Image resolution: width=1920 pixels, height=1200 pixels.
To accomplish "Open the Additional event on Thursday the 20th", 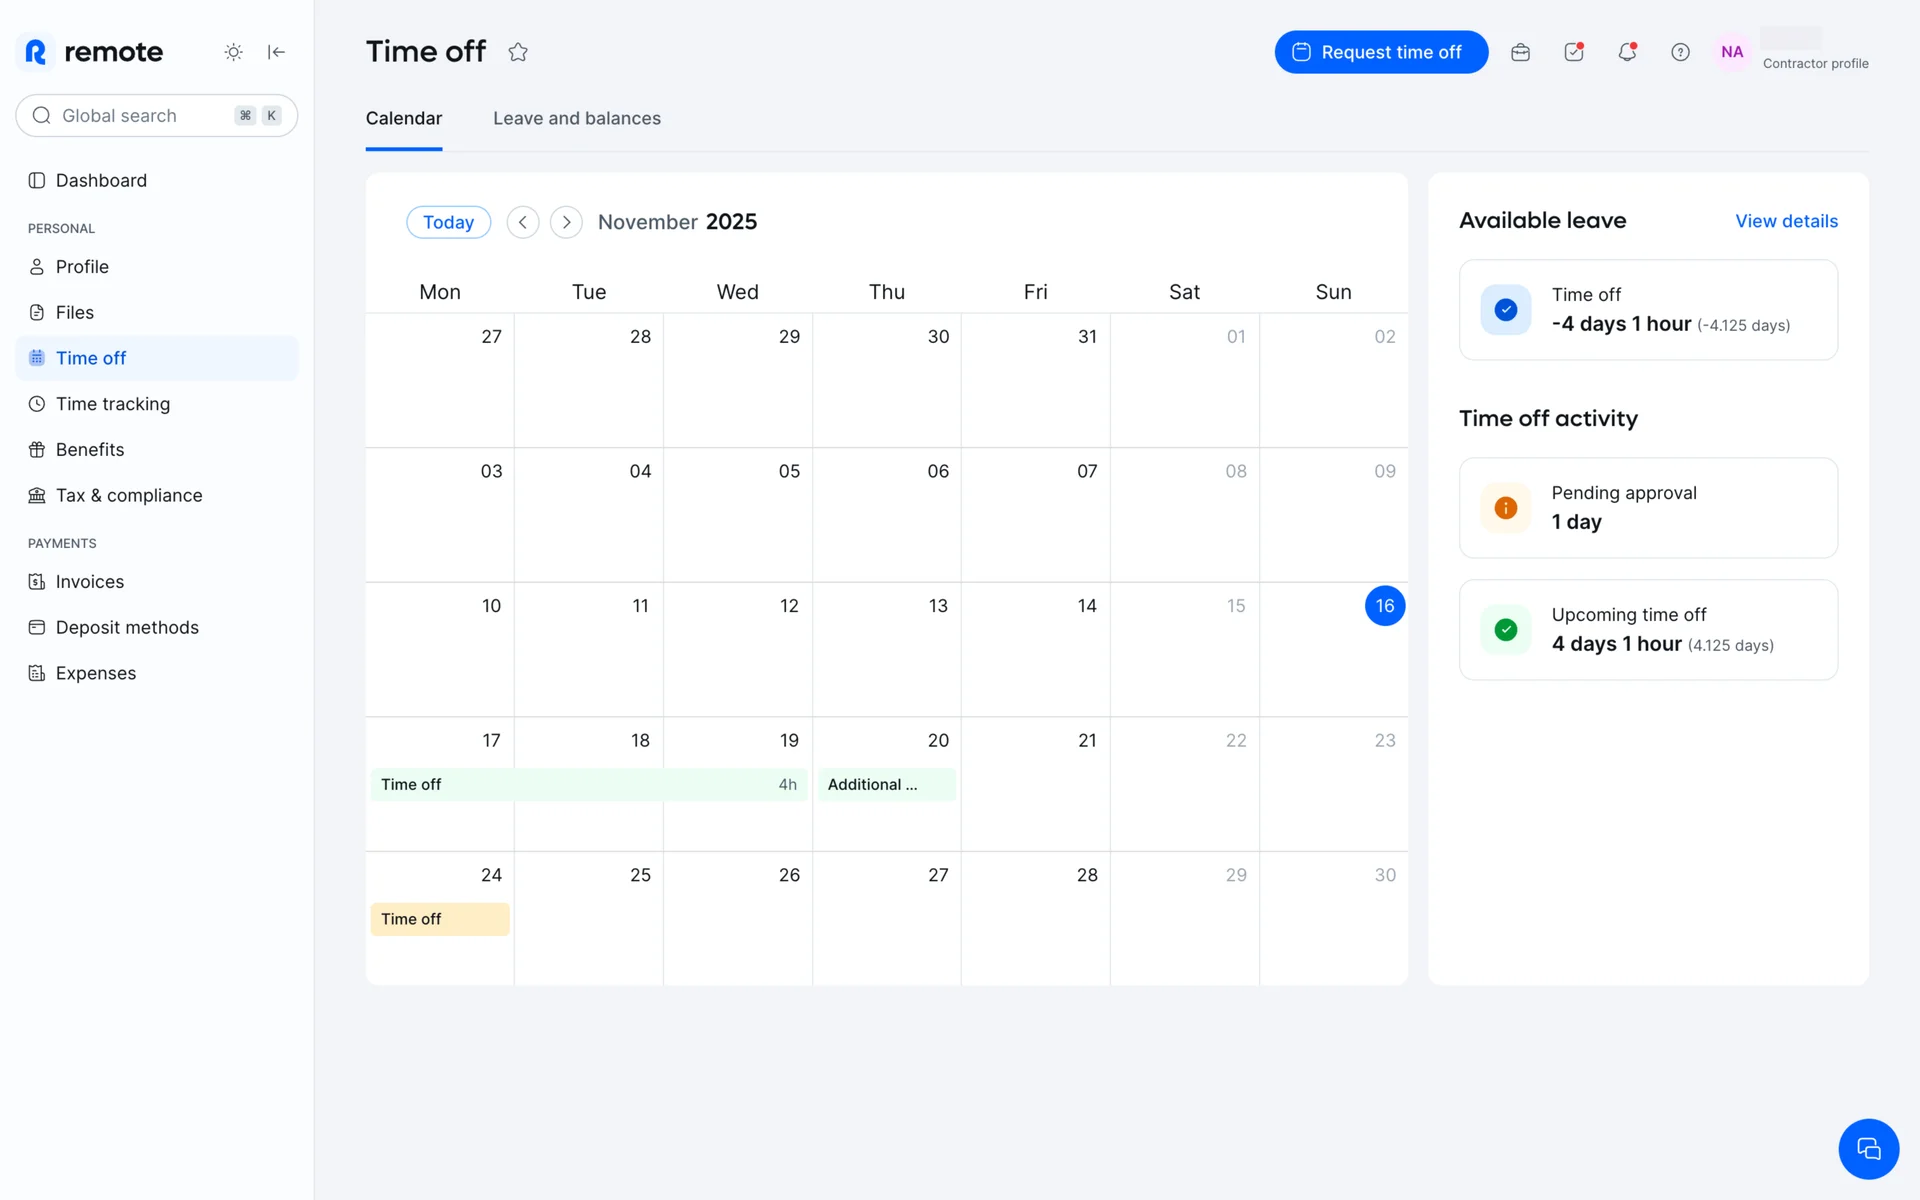I will pyautogui.click(x=886, y=785).
